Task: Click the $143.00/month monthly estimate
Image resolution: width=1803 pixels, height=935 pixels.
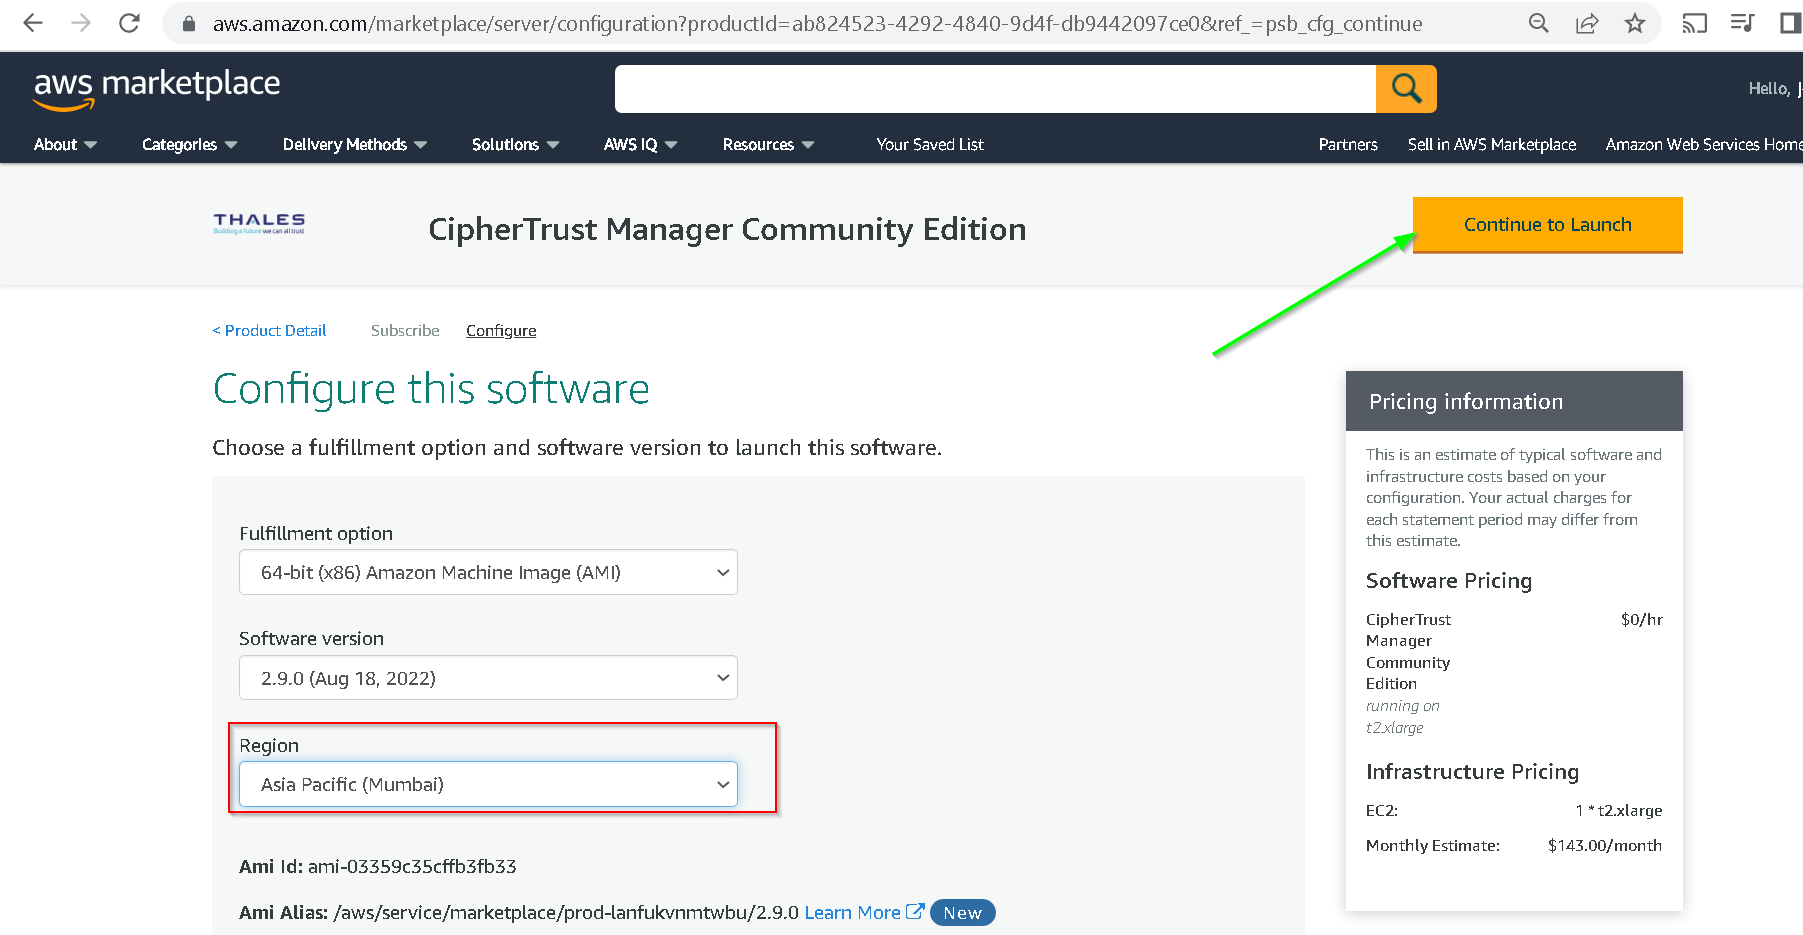Action: tap(1605, 845)
